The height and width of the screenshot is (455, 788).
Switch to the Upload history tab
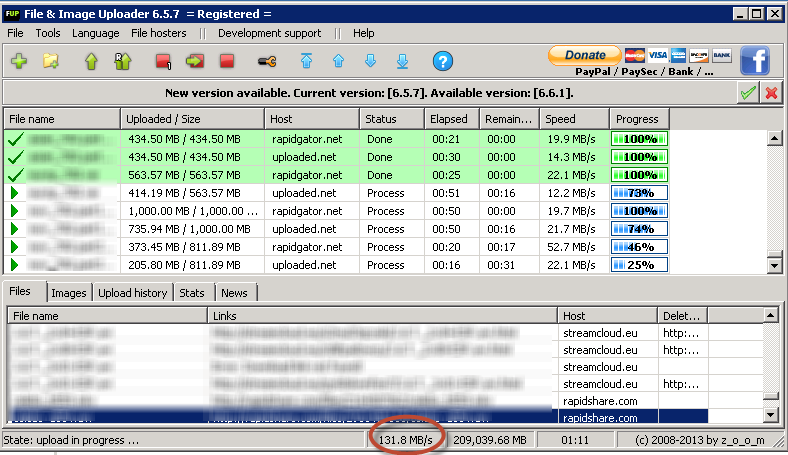click(133, 293)
